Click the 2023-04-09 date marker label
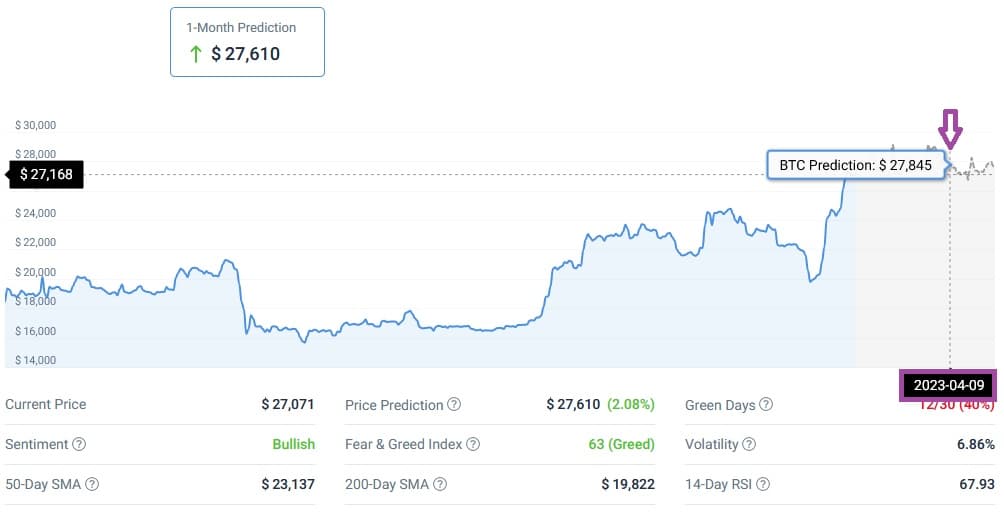Viewport: 1004px width, 512px height. (948, 385)
